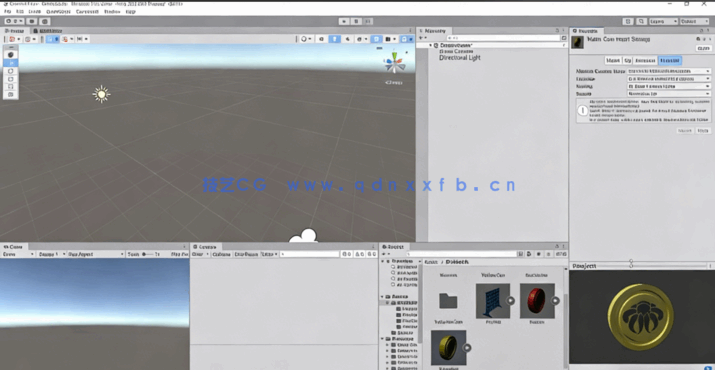Click the Project panel search field
Screen dimensions: 715x370
(x=461, y=254)
